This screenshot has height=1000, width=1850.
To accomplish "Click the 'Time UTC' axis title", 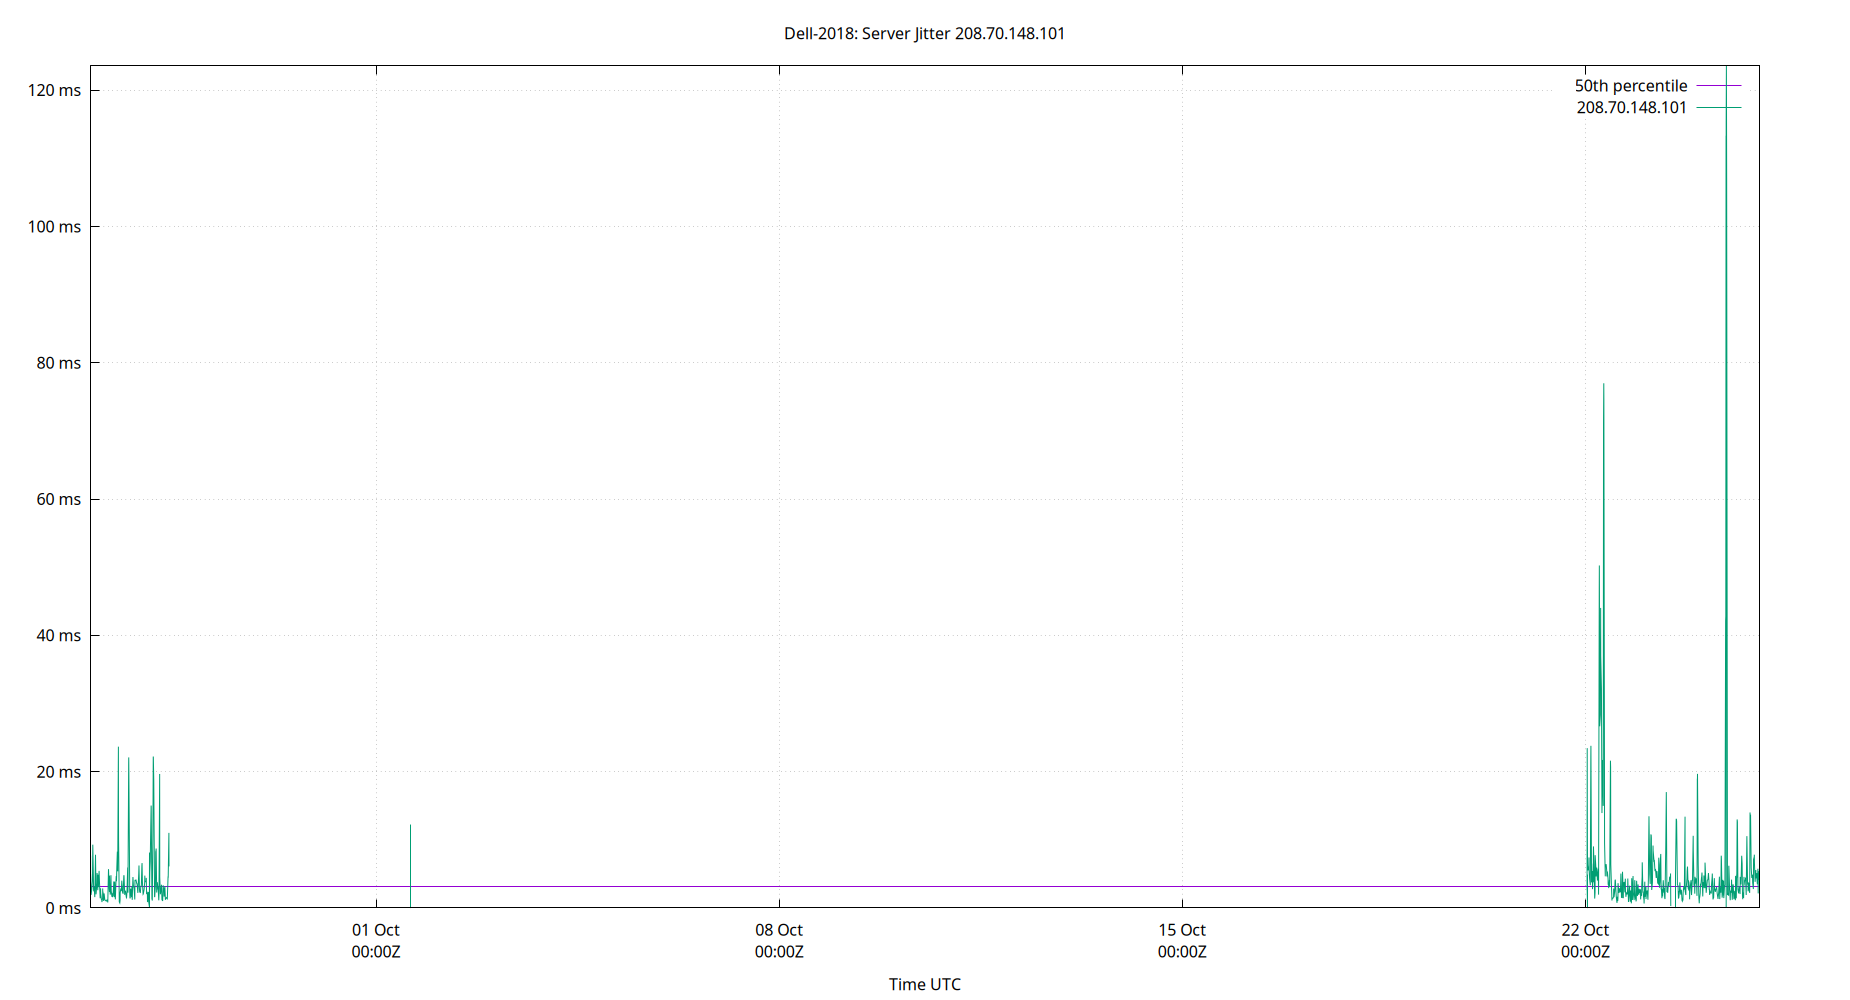I will point(924,984).
